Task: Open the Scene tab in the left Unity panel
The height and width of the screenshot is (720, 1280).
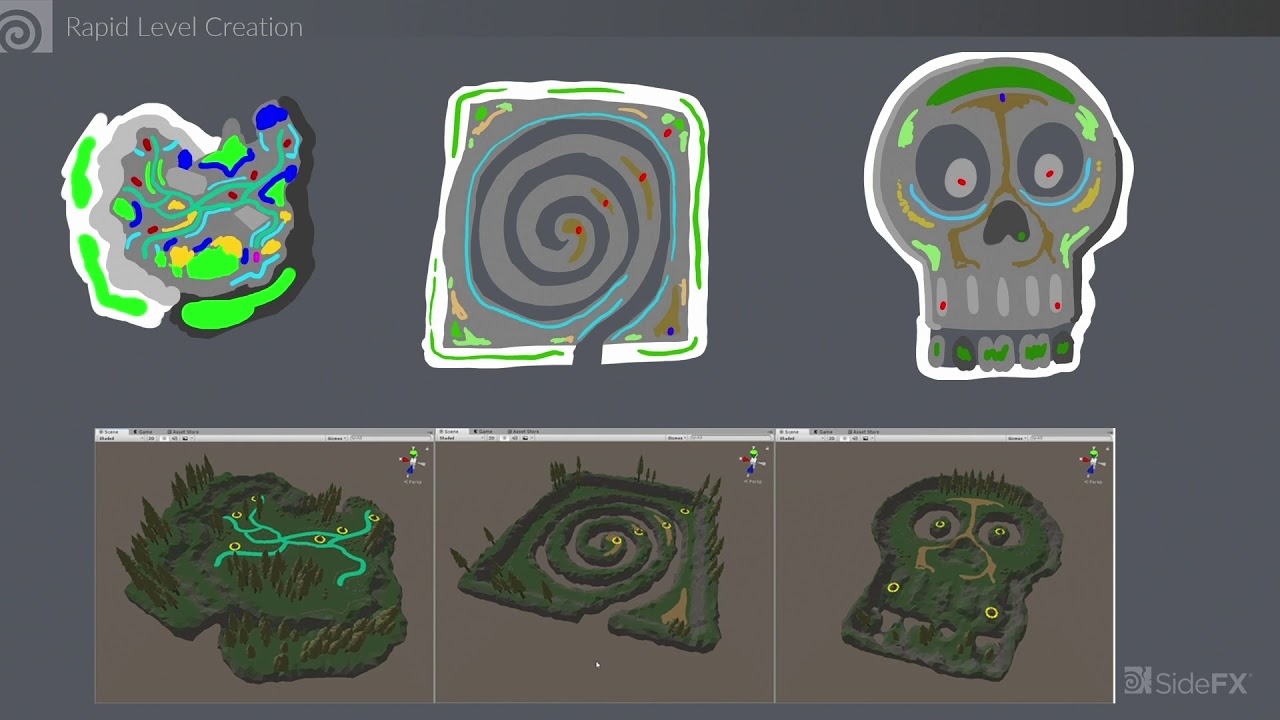Action: pos(111,432)
